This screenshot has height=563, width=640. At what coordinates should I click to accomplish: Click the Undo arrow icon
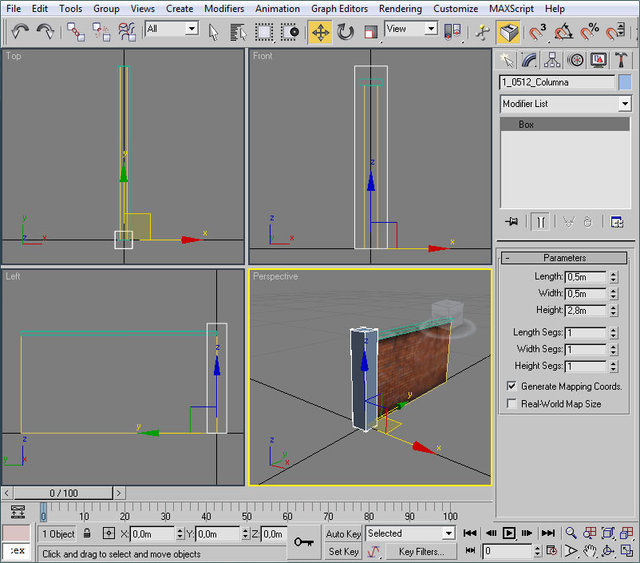tap(19, 31)
